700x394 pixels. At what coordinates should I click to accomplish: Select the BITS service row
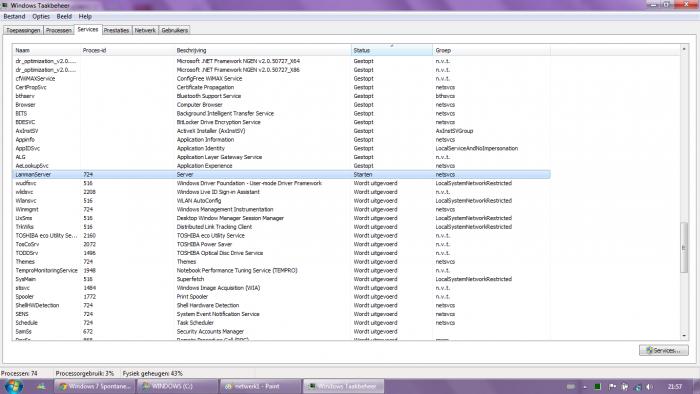[281, 113]
